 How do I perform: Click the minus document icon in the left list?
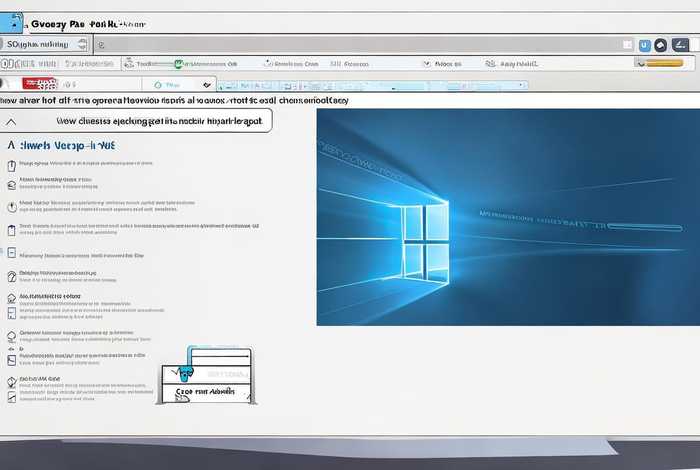click(x=12, y=253)
